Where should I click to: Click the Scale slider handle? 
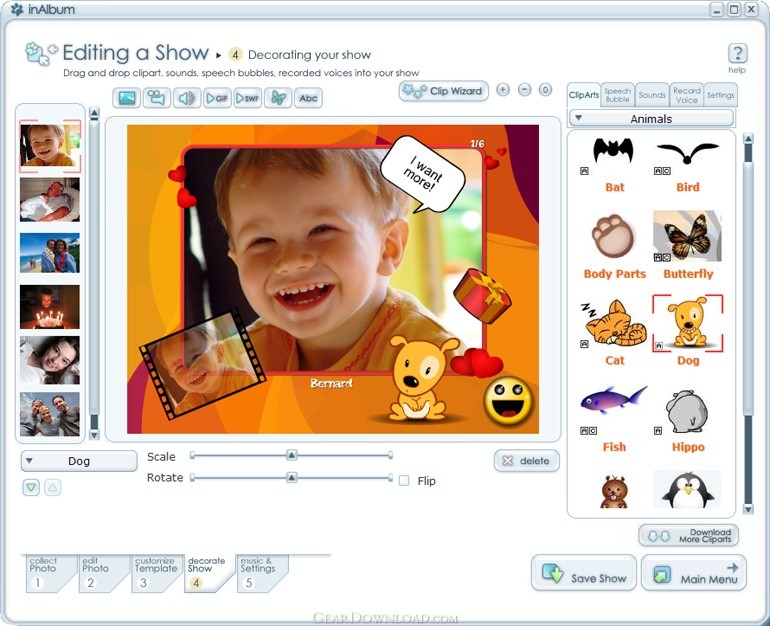pyautogui.click(x=291, y=455)
